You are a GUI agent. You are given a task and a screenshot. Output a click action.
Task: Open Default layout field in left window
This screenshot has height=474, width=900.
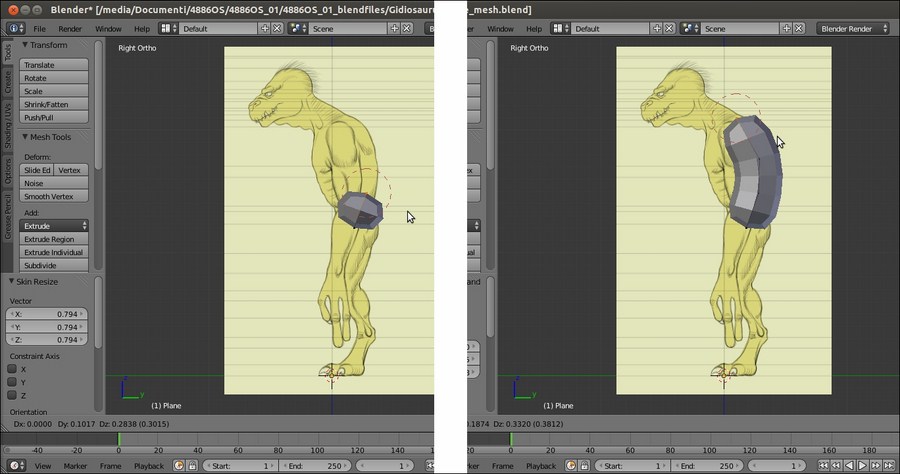218,28
